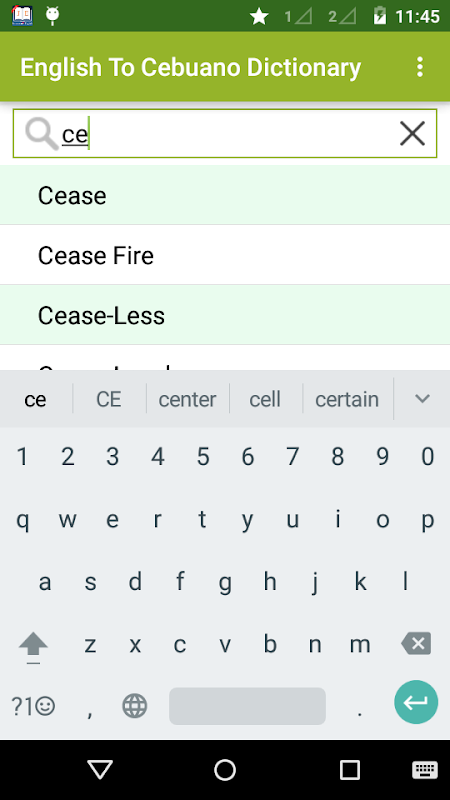The width and height of the screenshot is (450, 800).
Task: Focus the search input field containing 'ce'
Action: click(224, 134)
